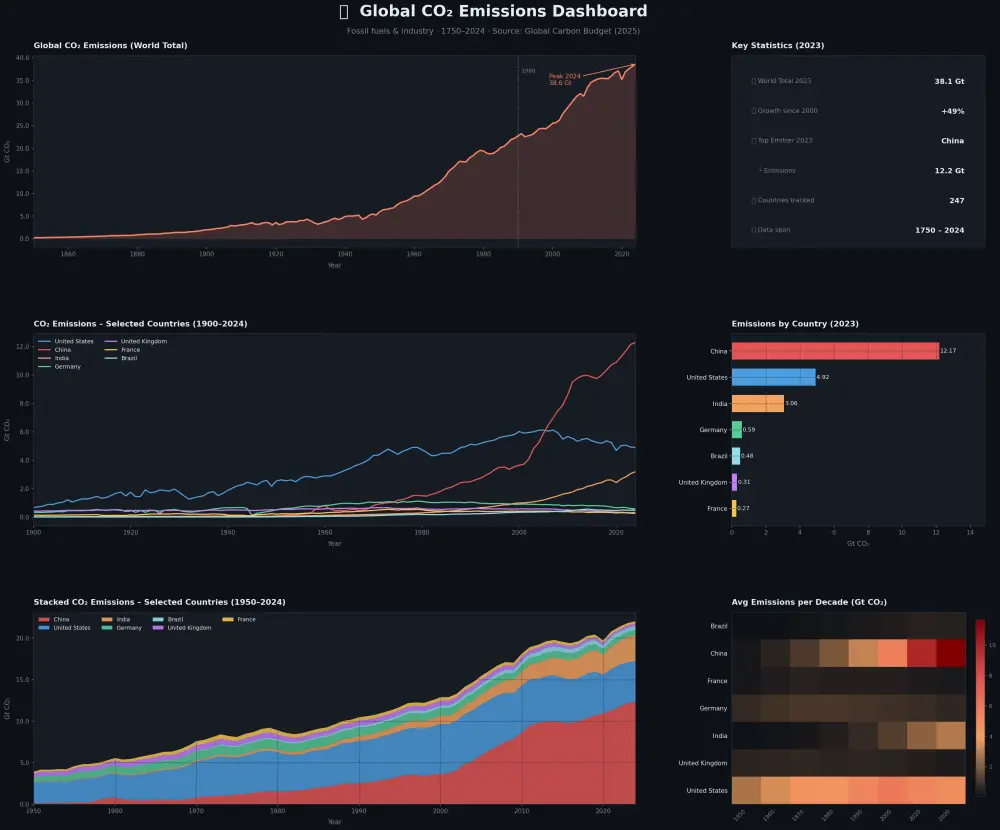Click the 'CO₂ Emissions - Selected Countries (1900-2024)' title
The image size is (1000, 830).
[x=140, y=323]
